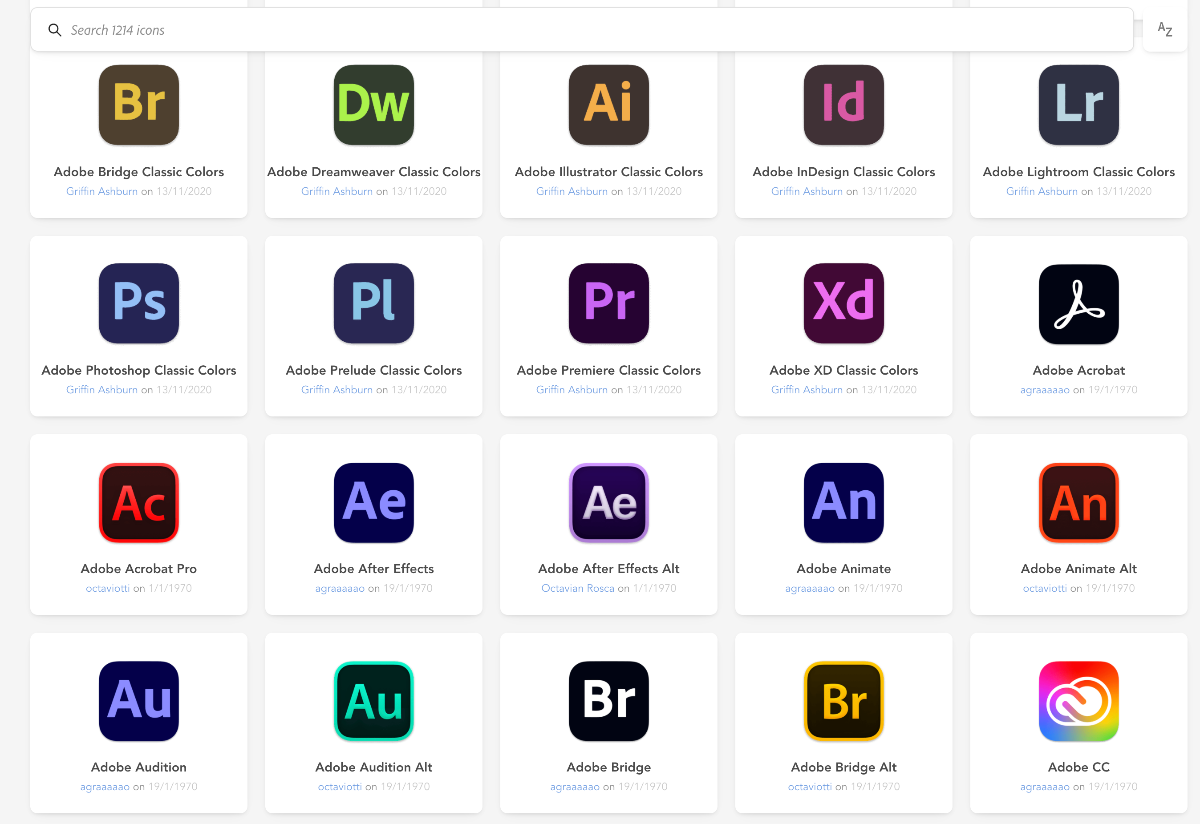
Task: Select the black Adobe Bridge icon
Action: [609, 701]
